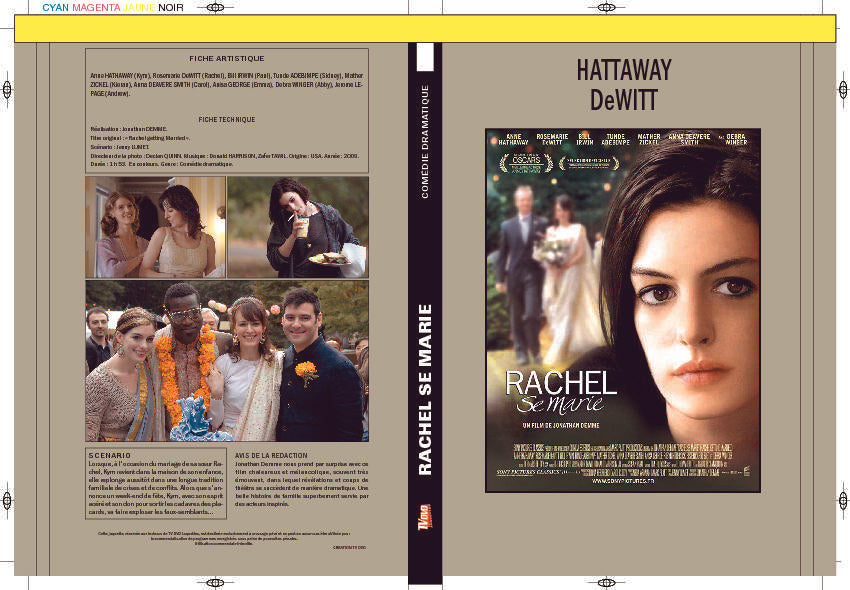Screen dimensions: 850x590
Task: Click the MAGENTA color label
Action: pyautogui.click(x=96, y=8)
